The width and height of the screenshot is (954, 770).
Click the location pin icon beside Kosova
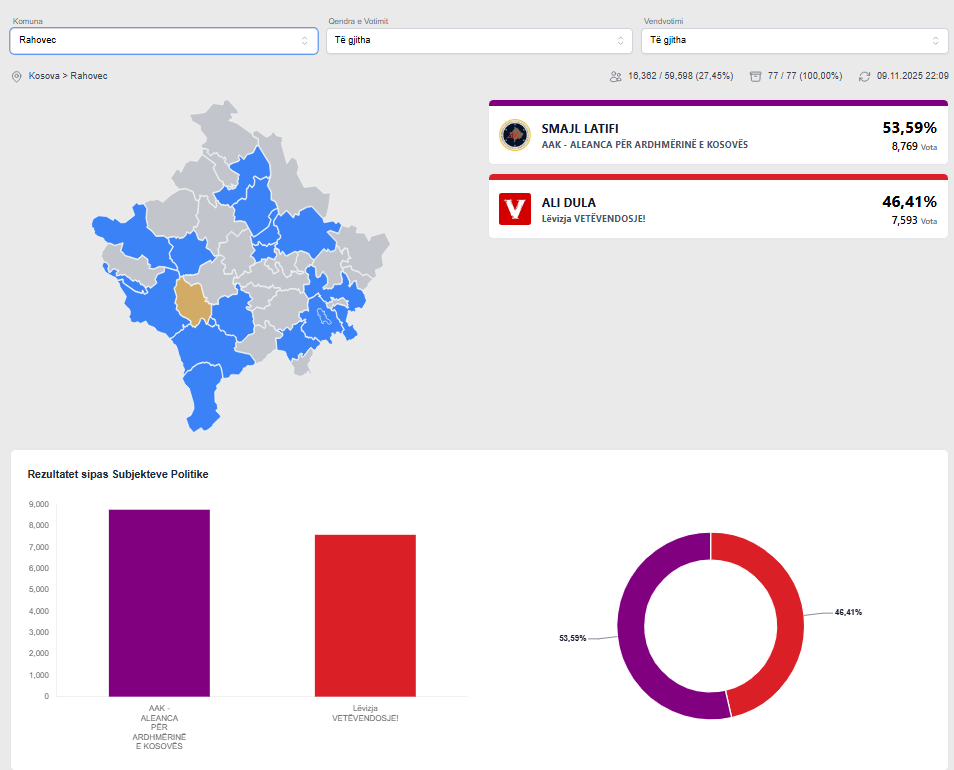click(16, 76)
